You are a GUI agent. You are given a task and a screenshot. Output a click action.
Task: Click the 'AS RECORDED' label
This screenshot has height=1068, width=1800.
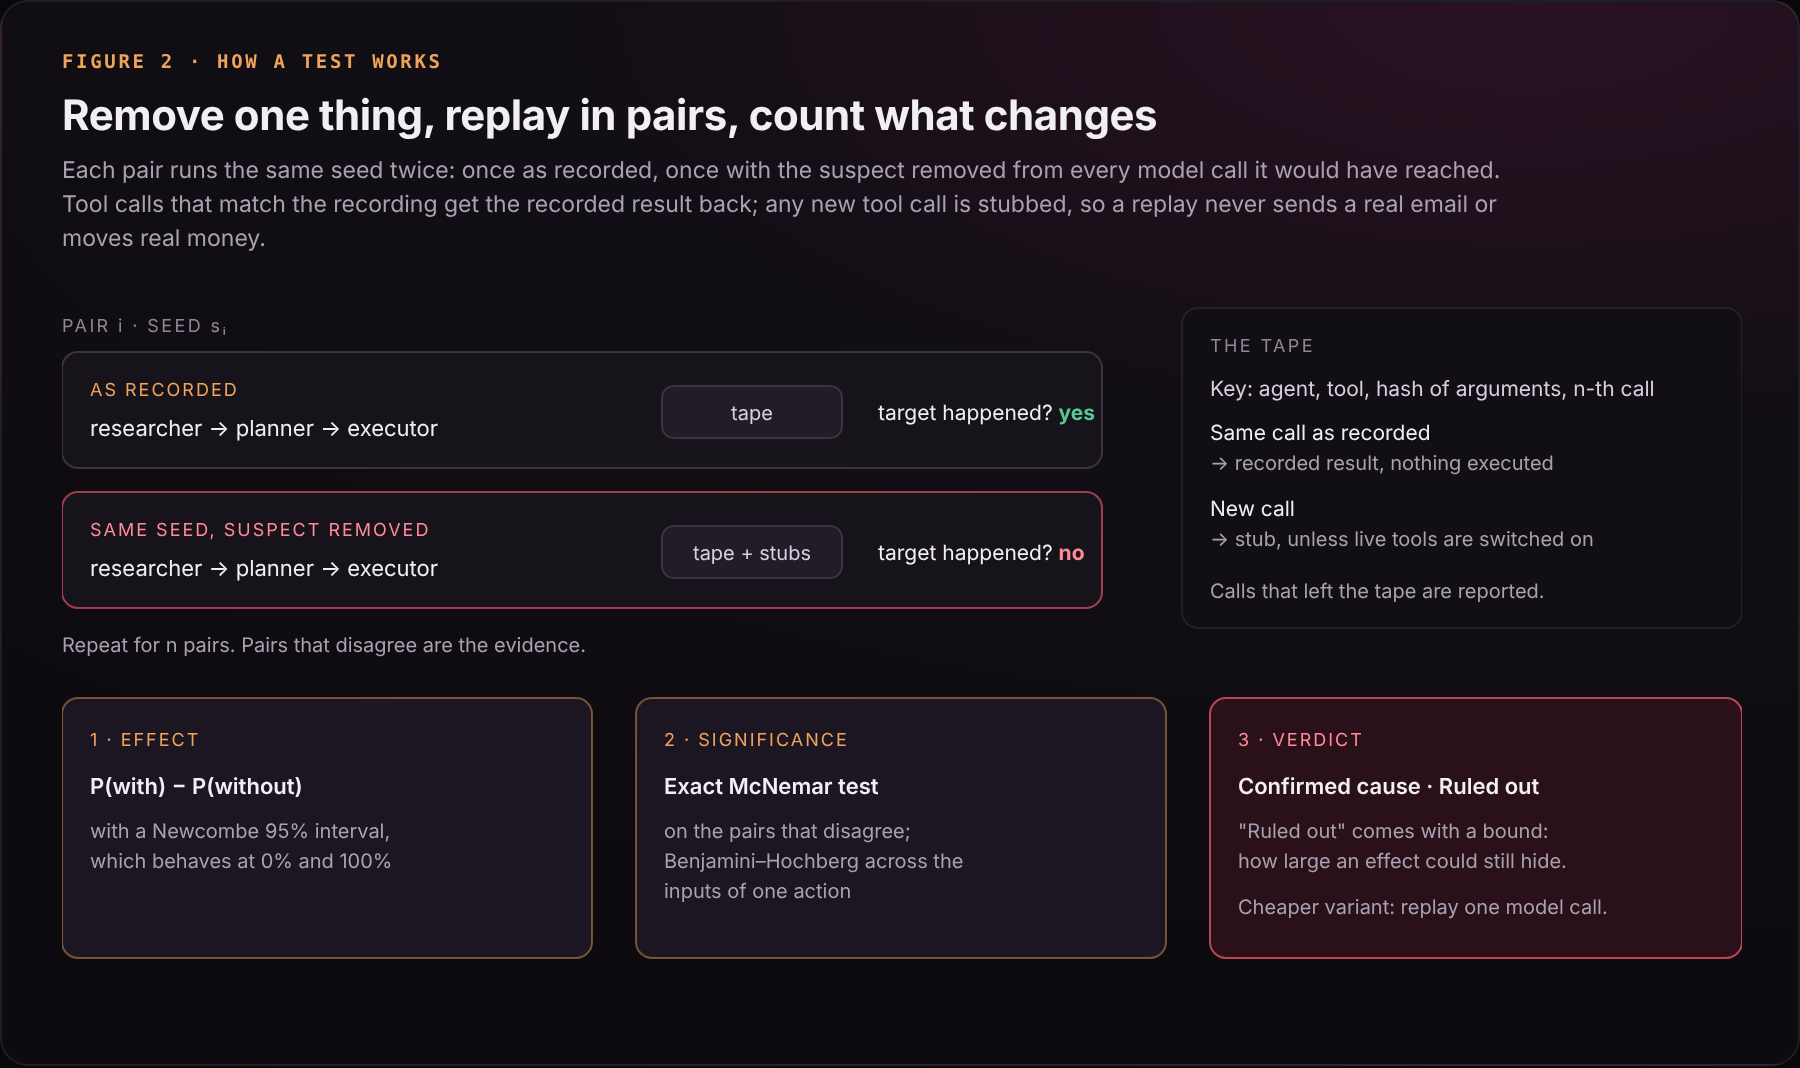point(164,390)
